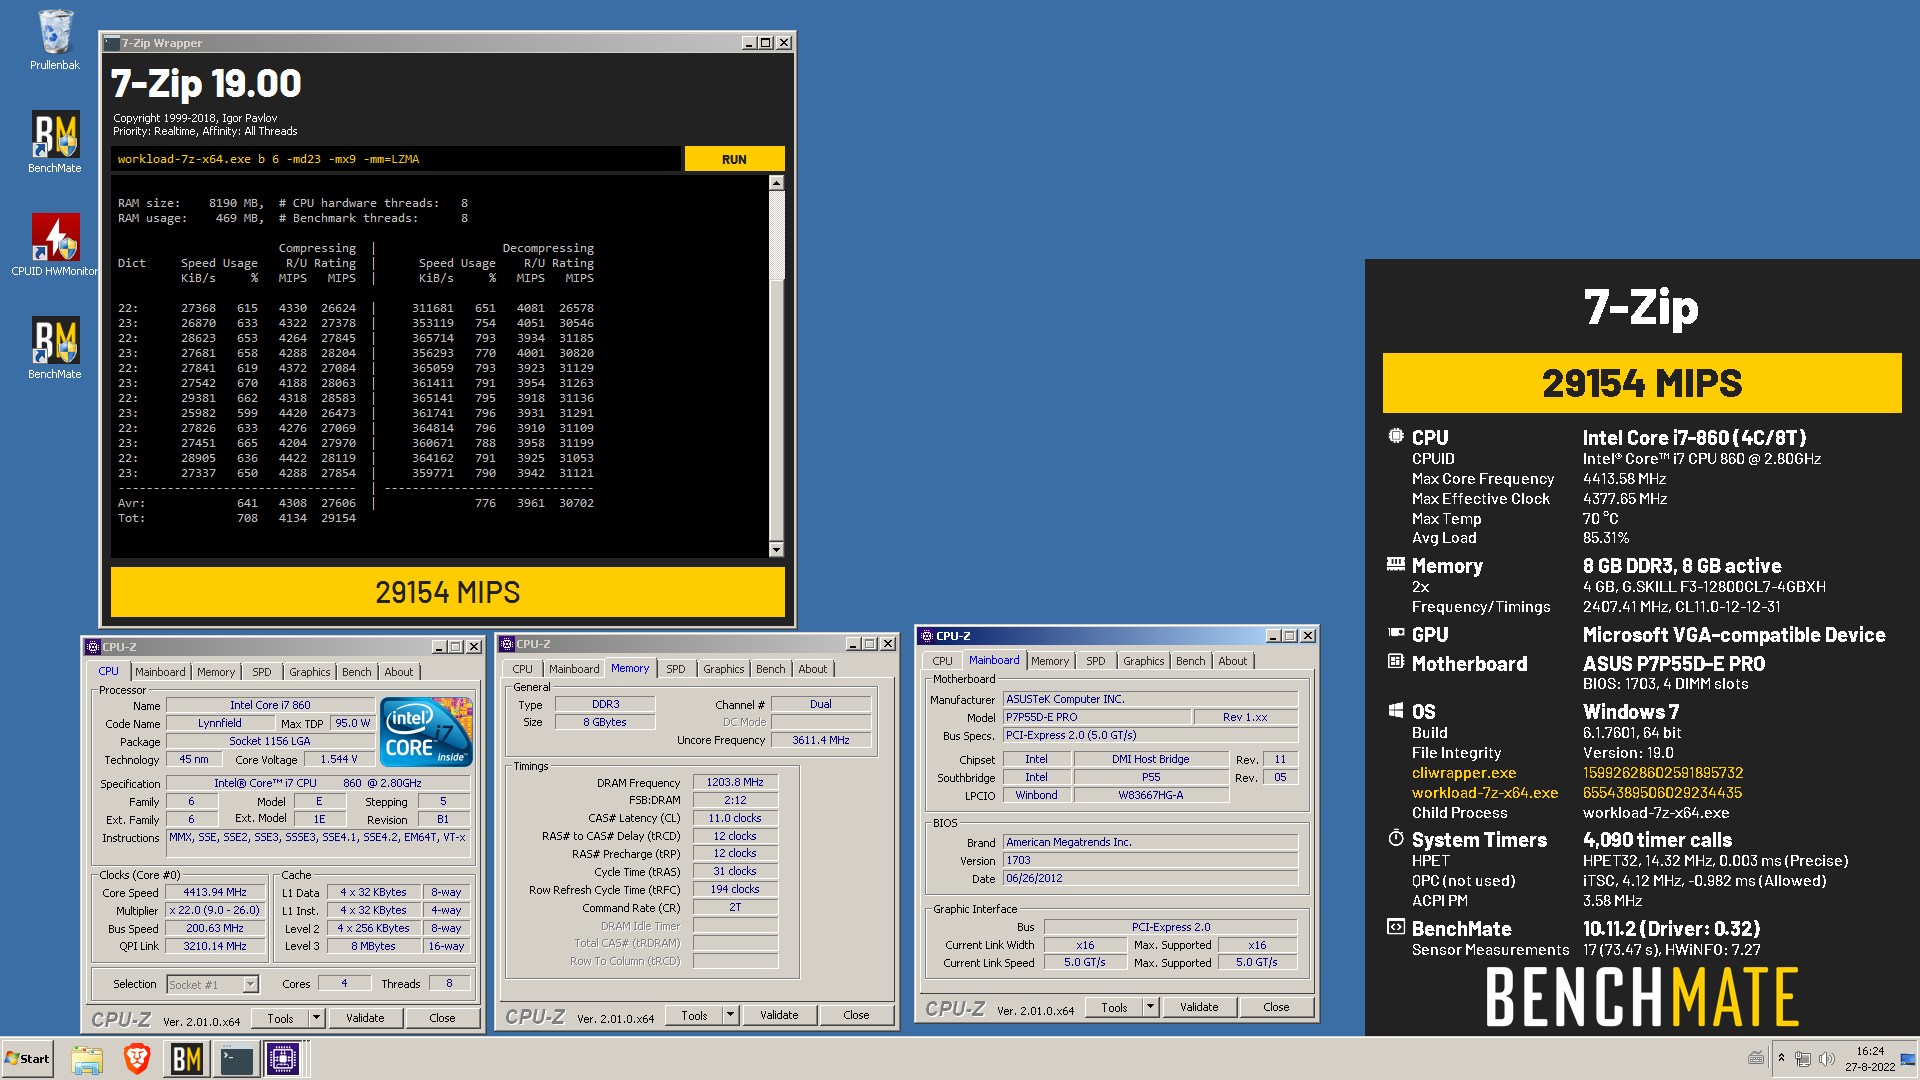Click Core Speed value 4413.94 MHz

click(215, 892)
